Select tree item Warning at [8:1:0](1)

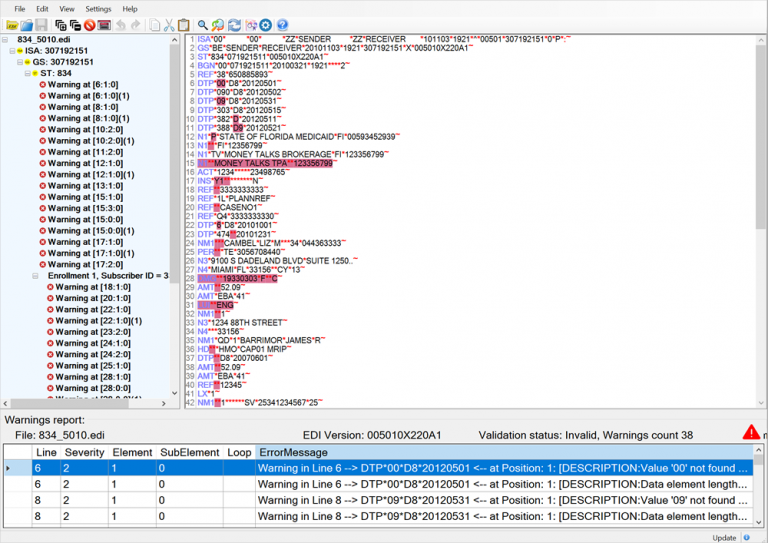[88, 118]
